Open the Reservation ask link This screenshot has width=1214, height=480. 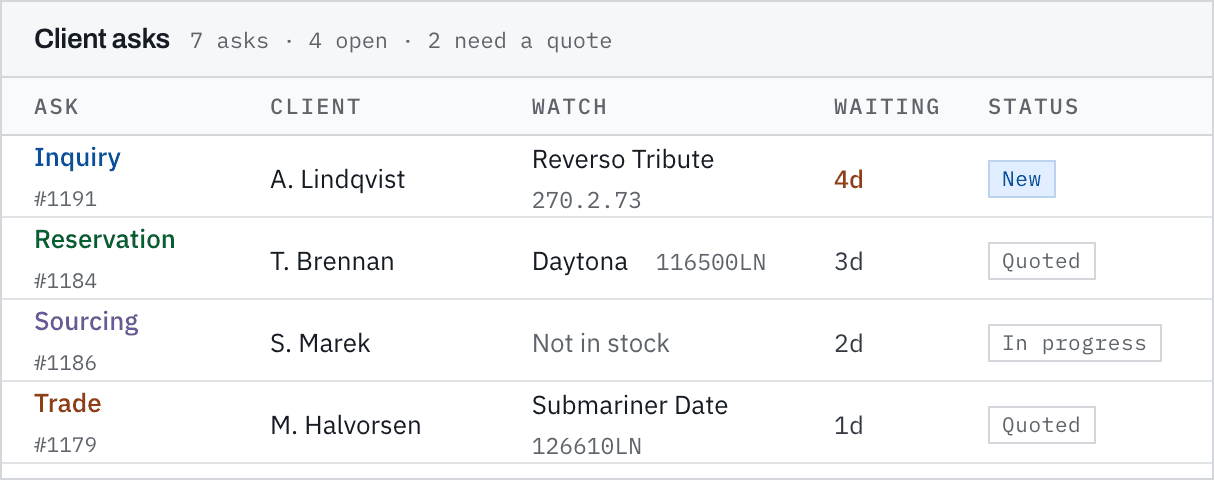pos(105,240)
